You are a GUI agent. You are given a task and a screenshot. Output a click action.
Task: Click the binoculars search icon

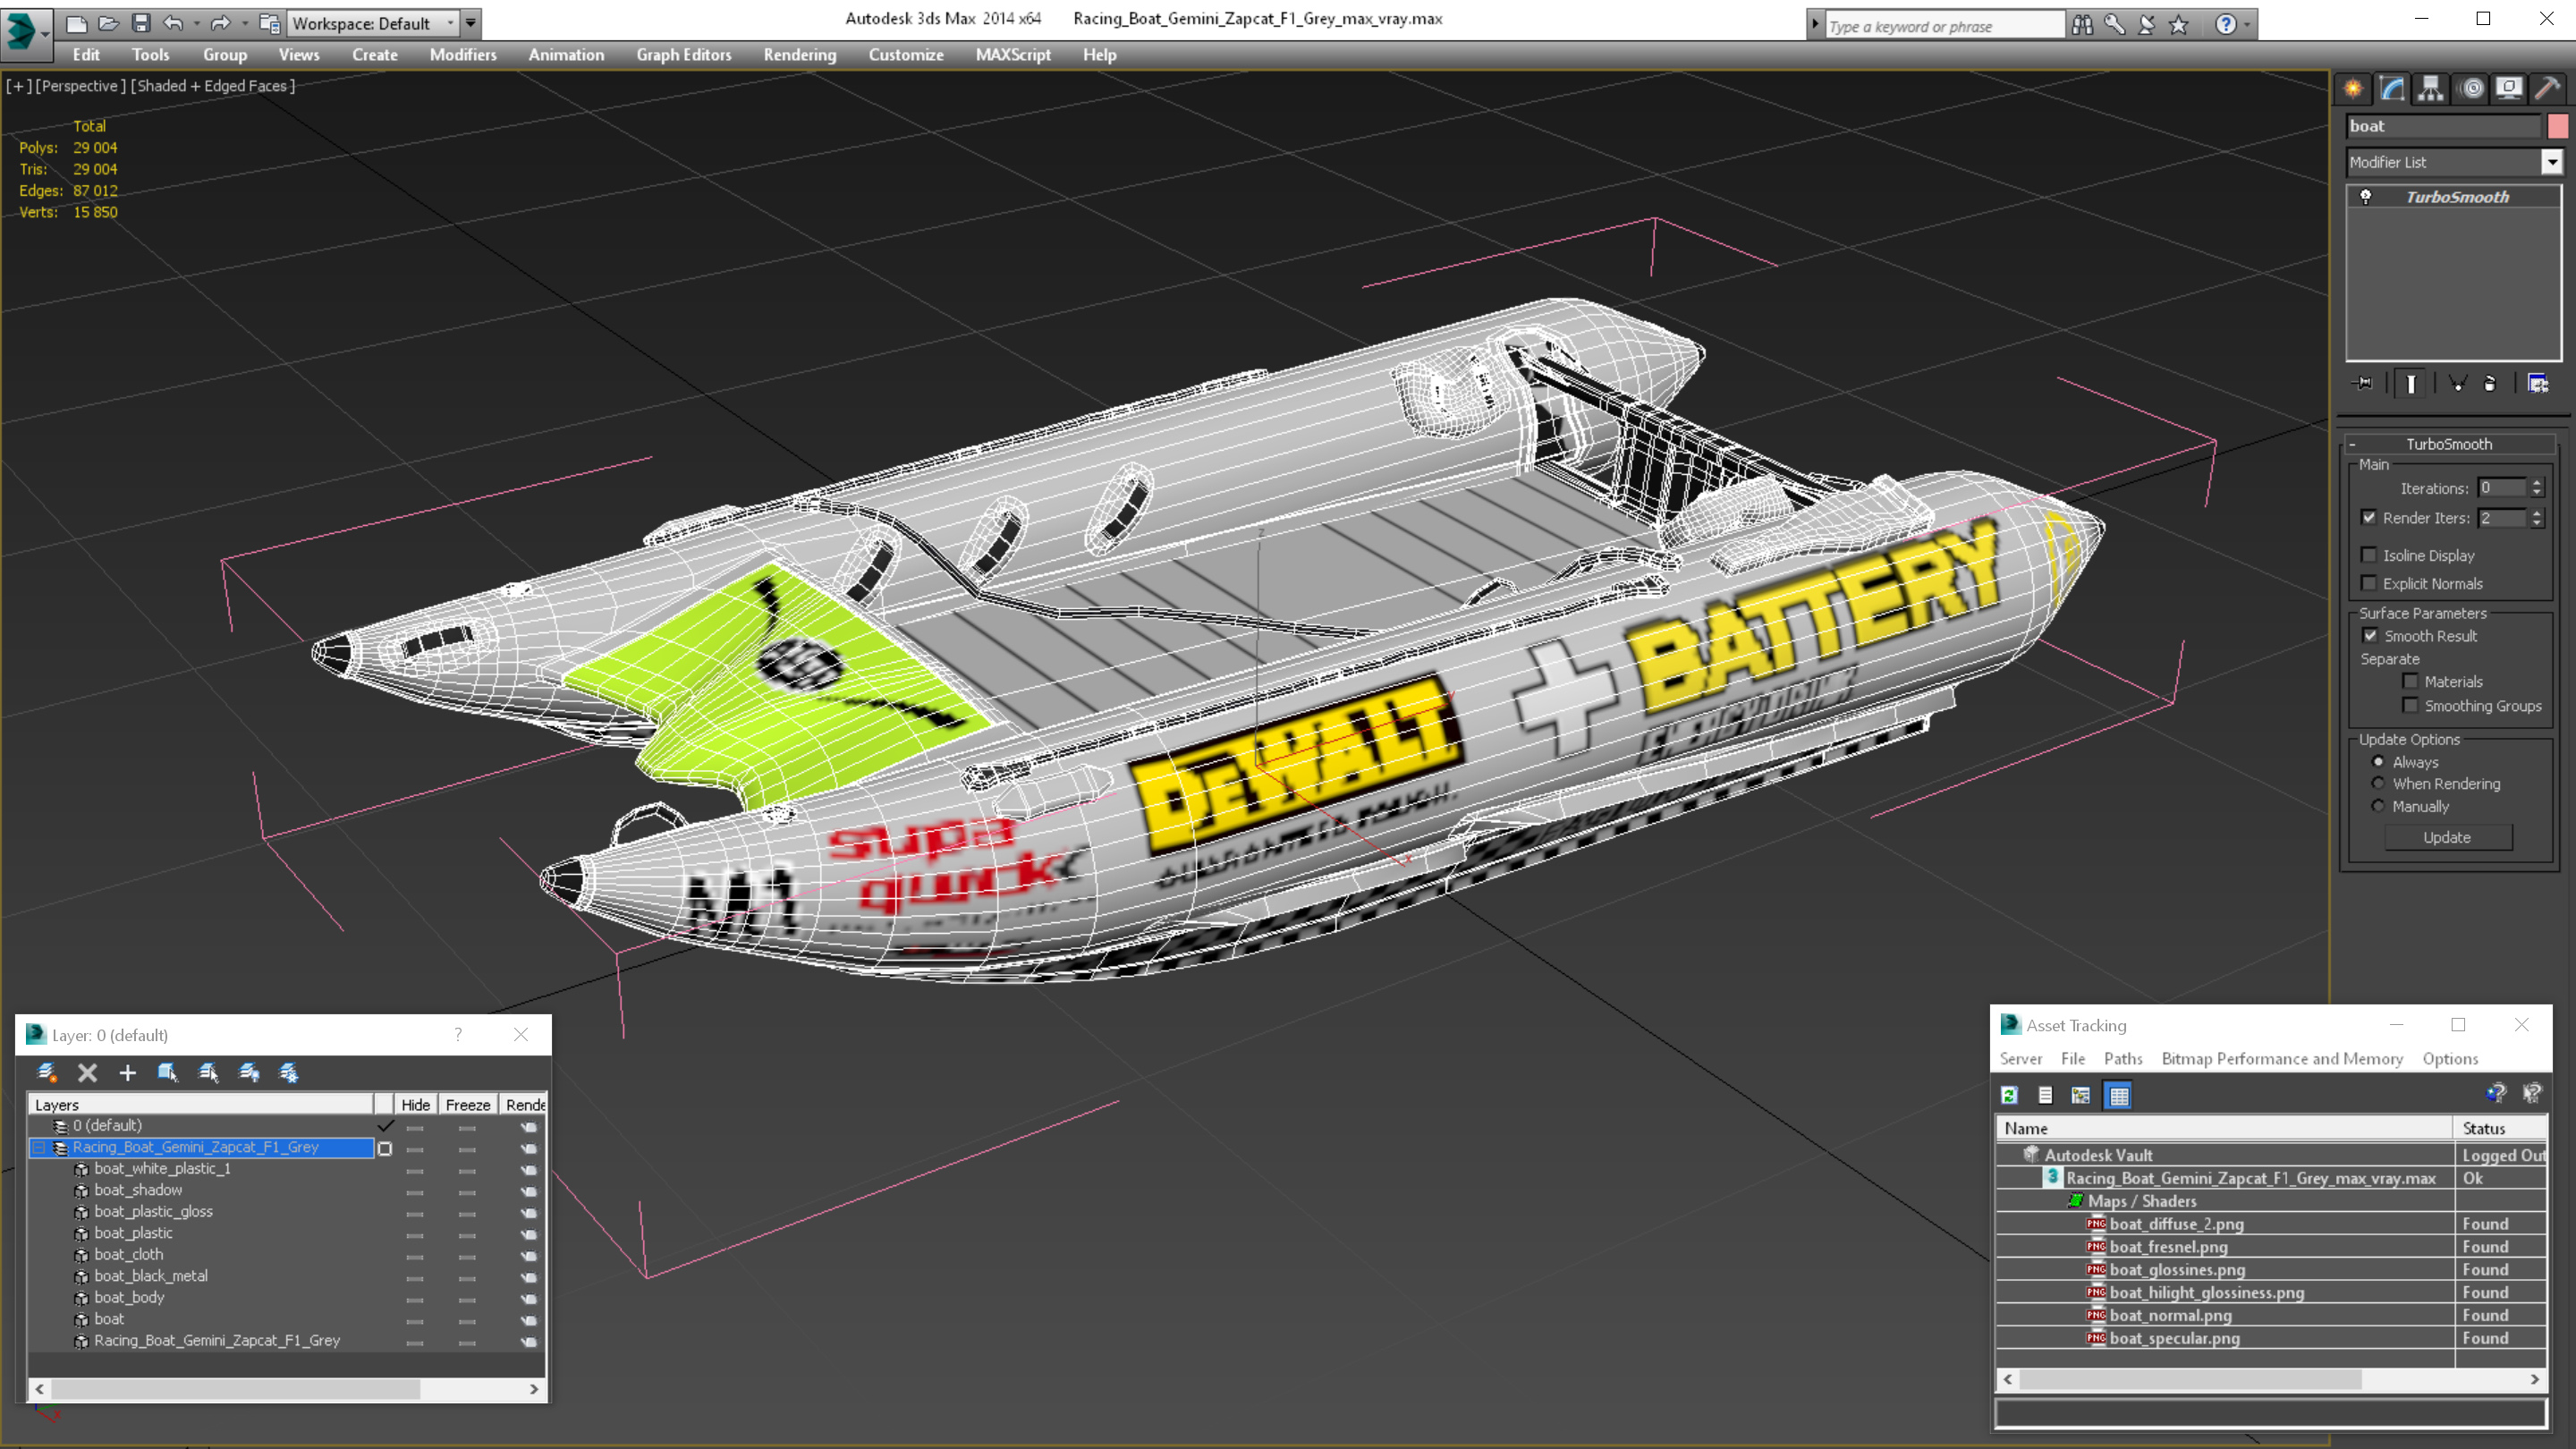click(2082, 25)
